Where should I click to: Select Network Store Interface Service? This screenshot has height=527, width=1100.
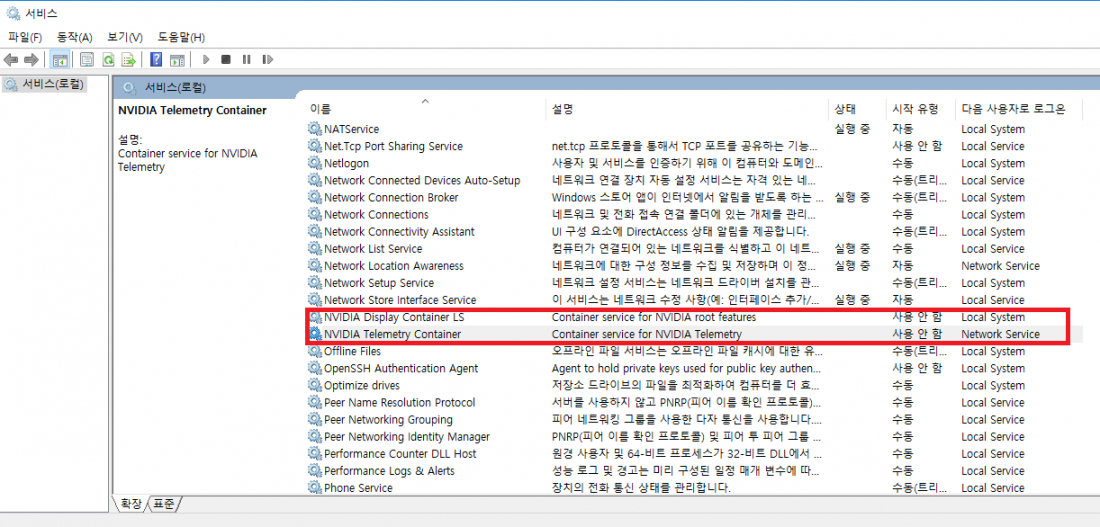pyautogui.click(x=400, y=300)
